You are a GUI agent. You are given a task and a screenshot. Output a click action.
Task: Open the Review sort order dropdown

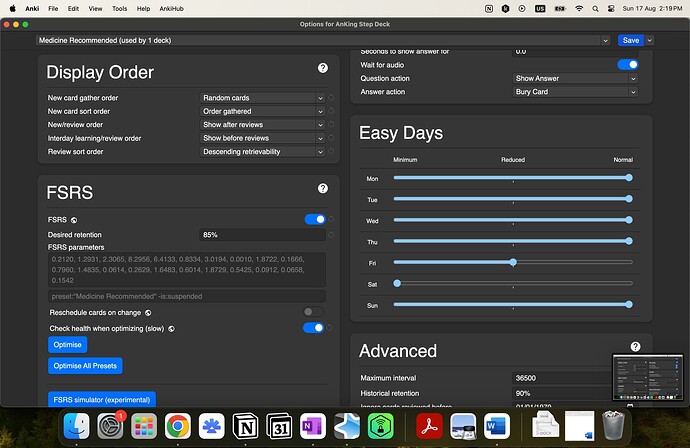[x=263, y=152]
